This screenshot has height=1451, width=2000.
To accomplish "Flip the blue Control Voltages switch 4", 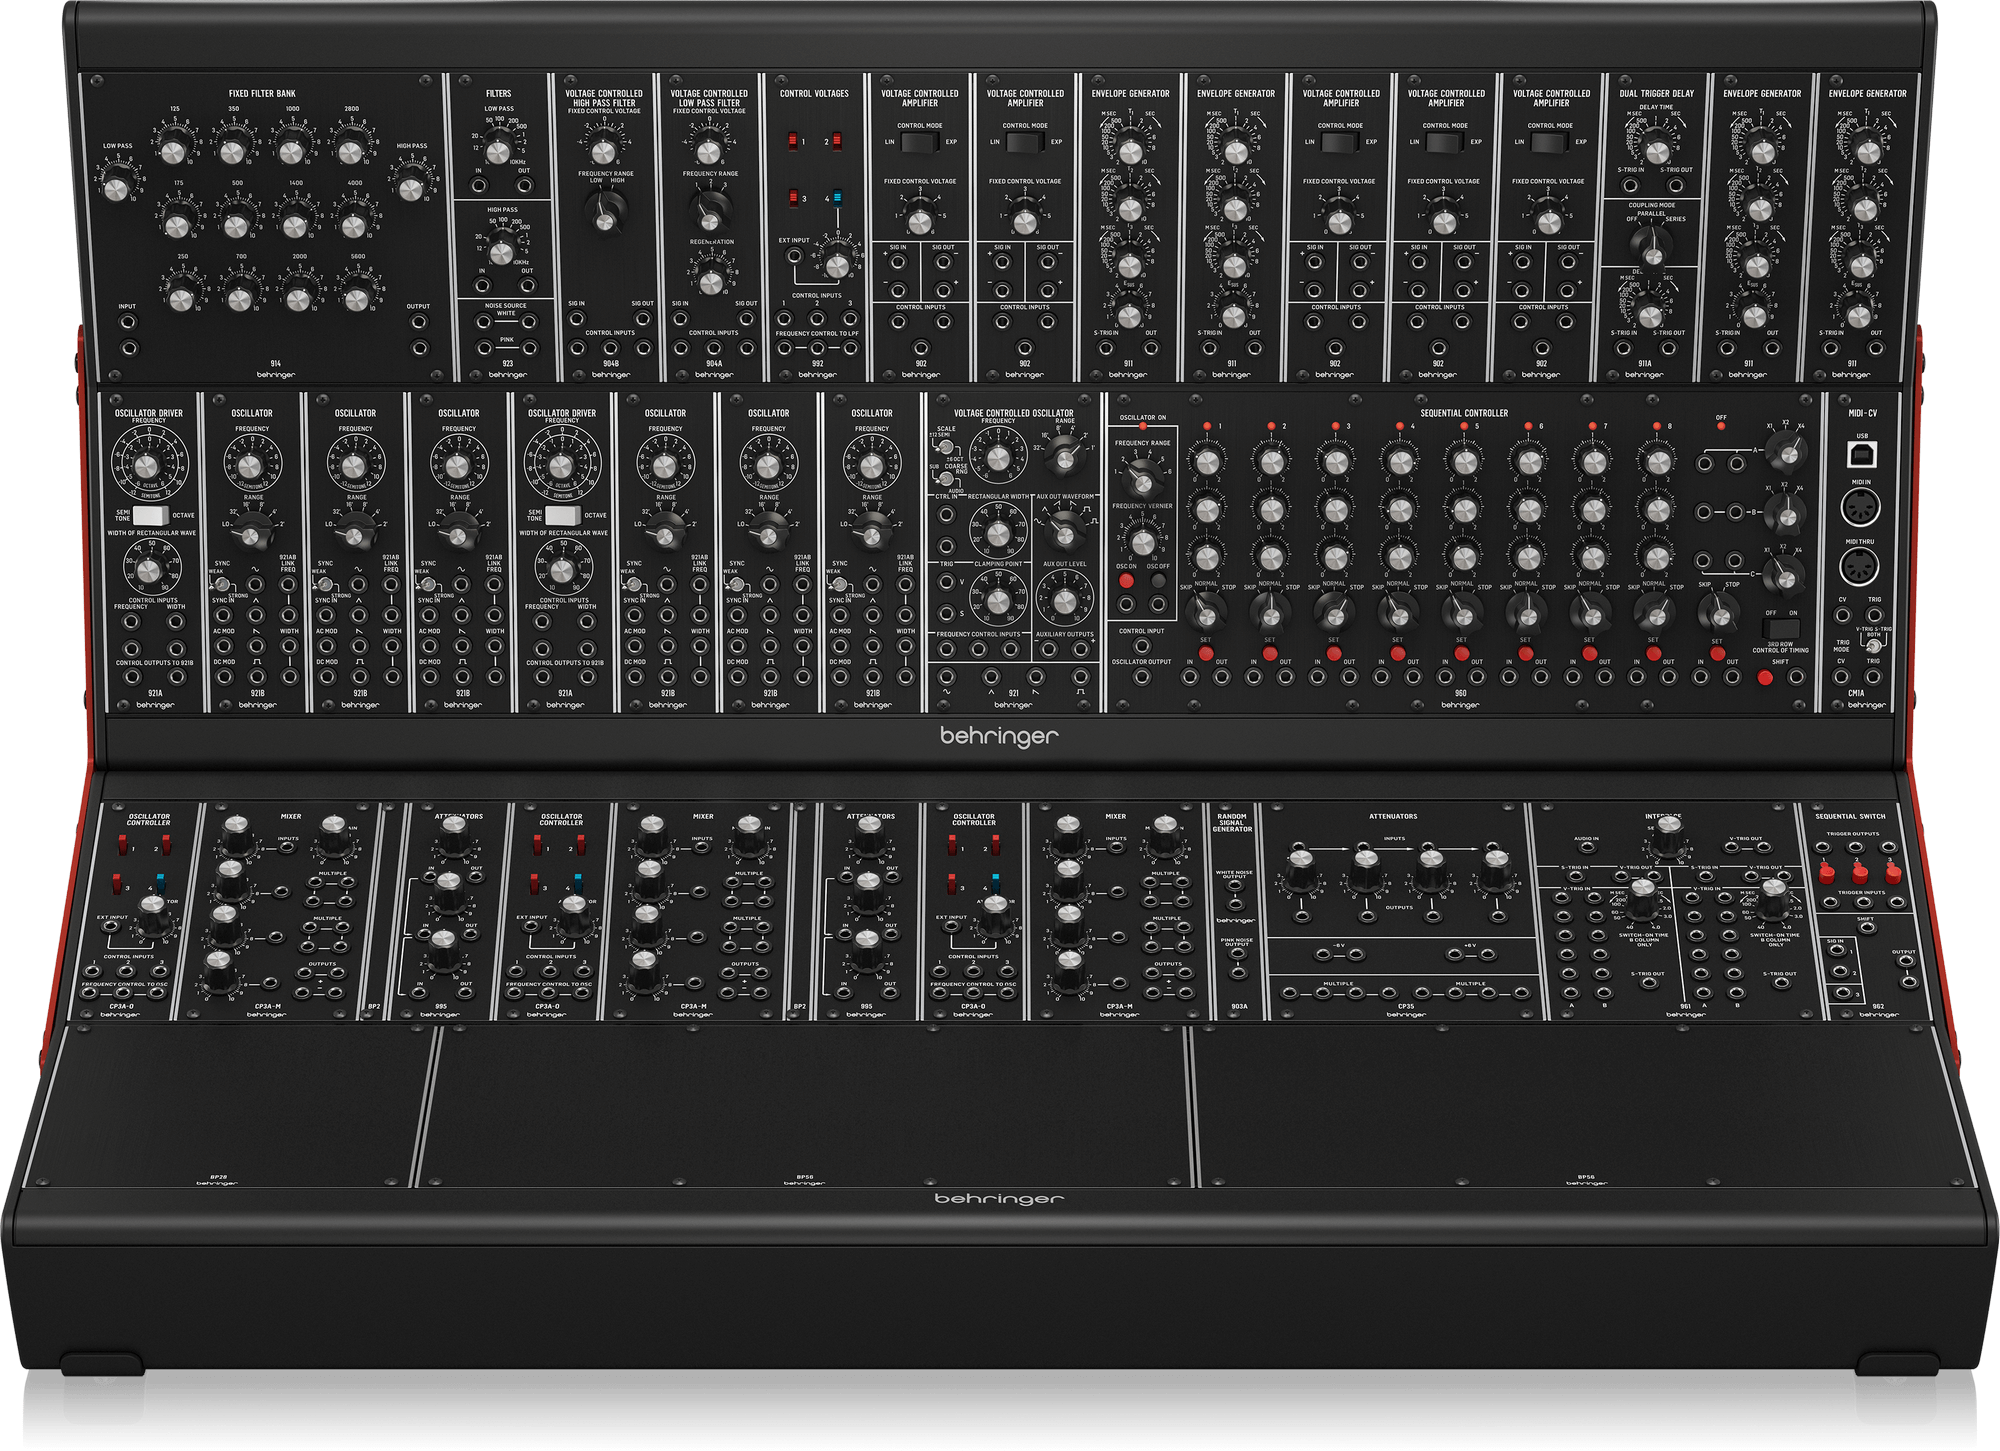I will [x=837, y=198].
